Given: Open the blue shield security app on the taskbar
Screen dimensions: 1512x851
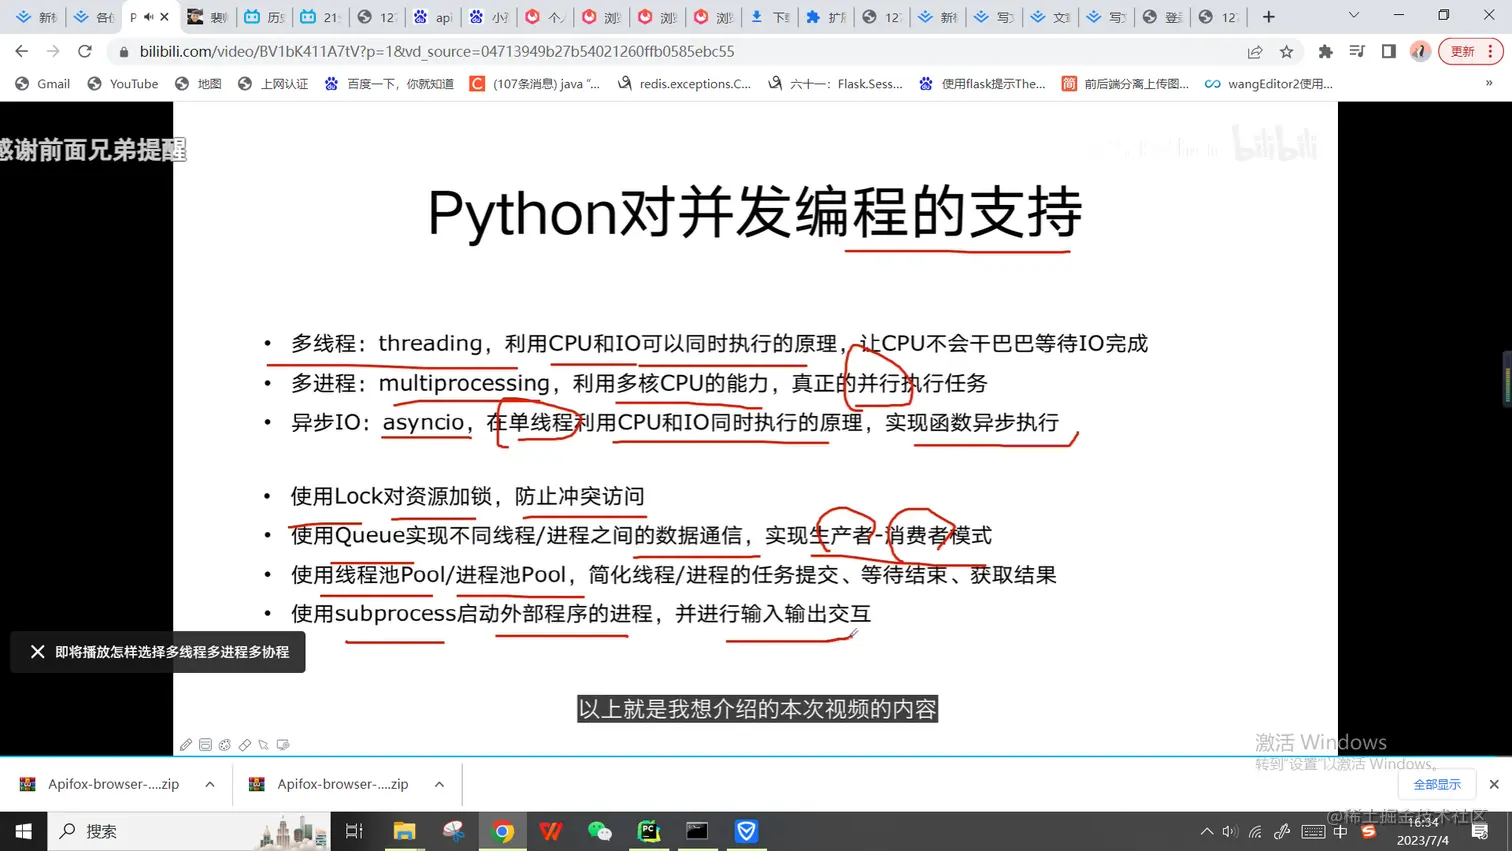Looking at the screenshot, I should tap(746, 831).
